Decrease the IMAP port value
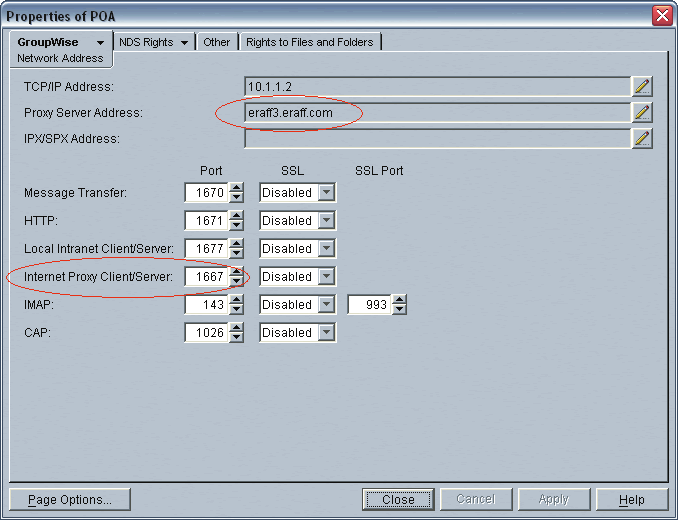678x520 pixels. coord(236,309)
